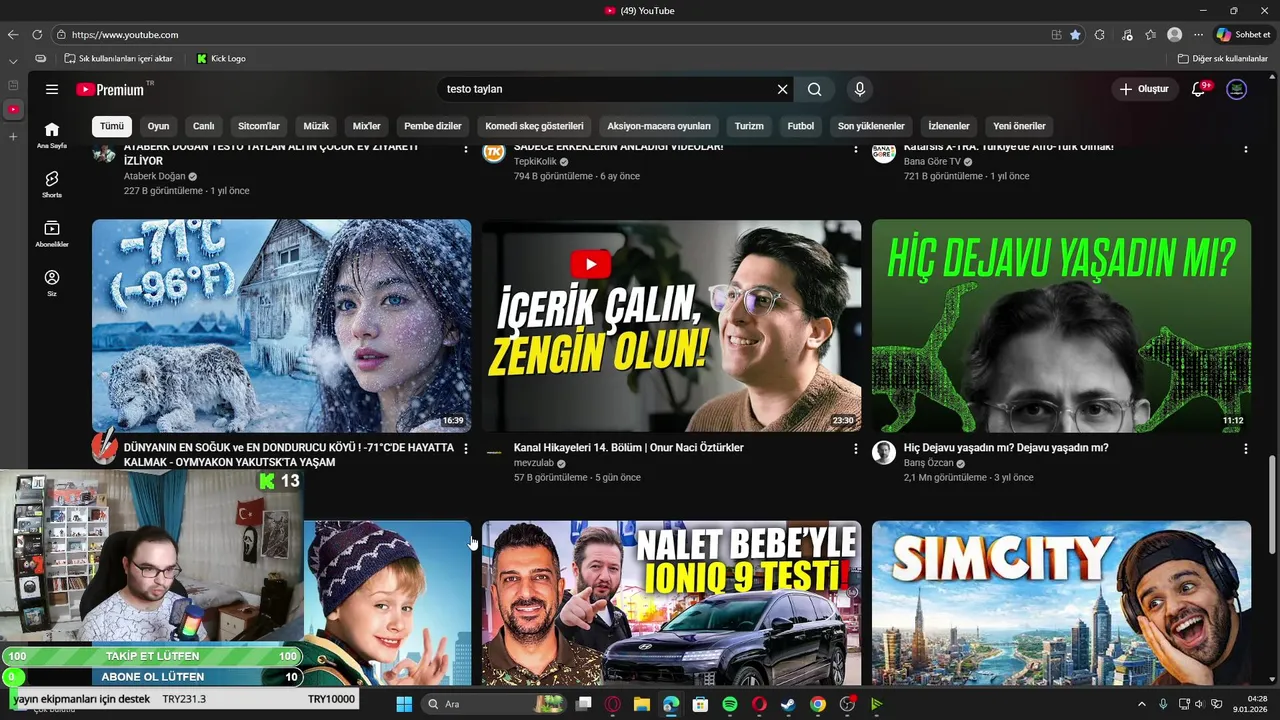This screenshot has height=720, width=1280.
Task: Open the notifications bell
Action: point(1198,89)
